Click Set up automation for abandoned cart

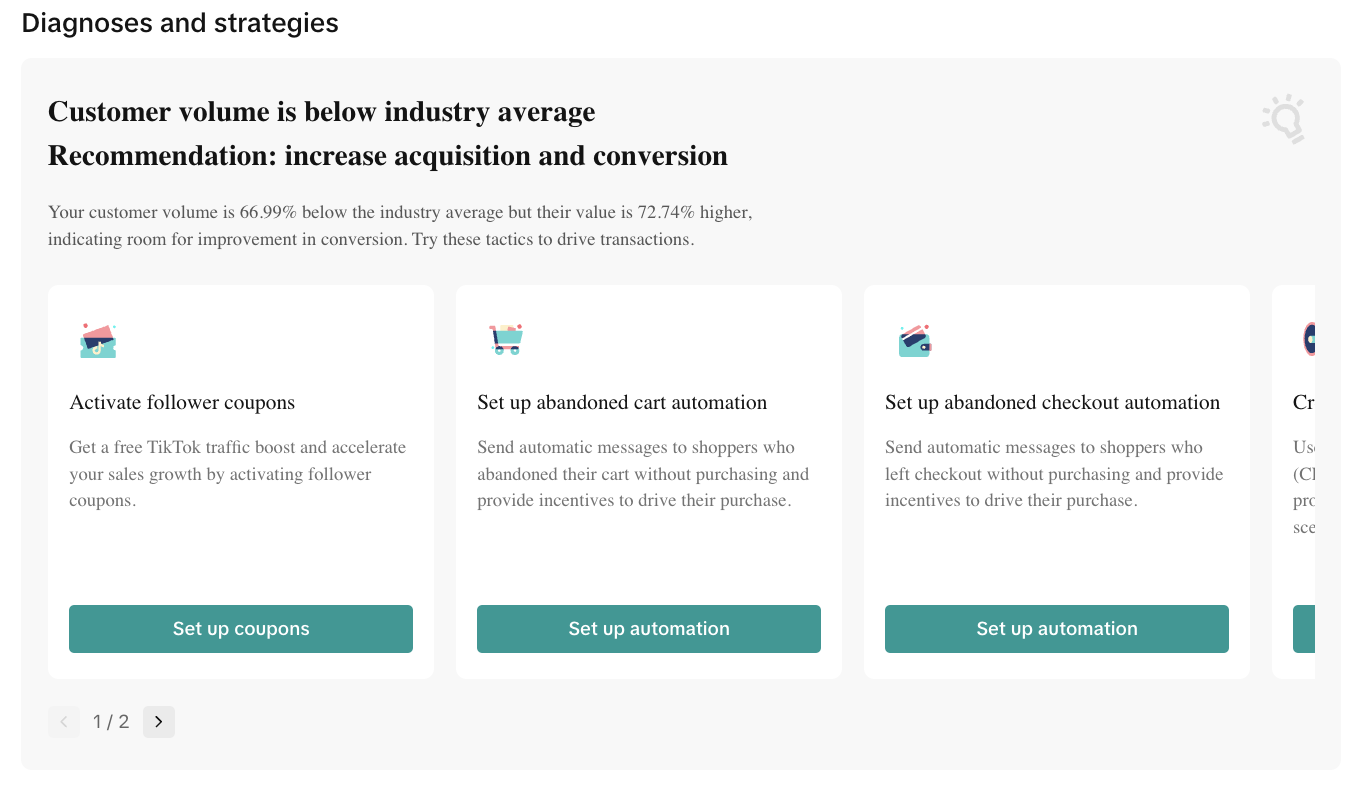(x=648, y=629)
